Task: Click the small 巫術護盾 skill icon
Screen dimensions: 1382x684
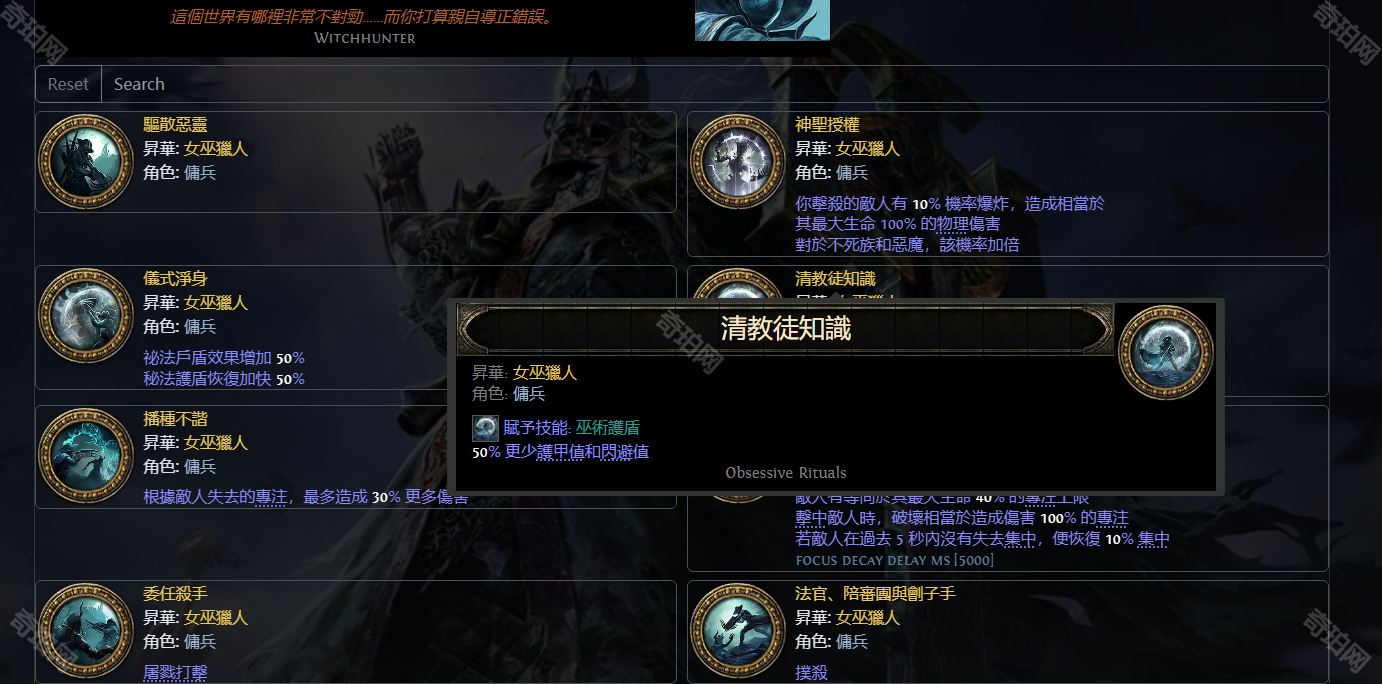Action: (485, 428)
